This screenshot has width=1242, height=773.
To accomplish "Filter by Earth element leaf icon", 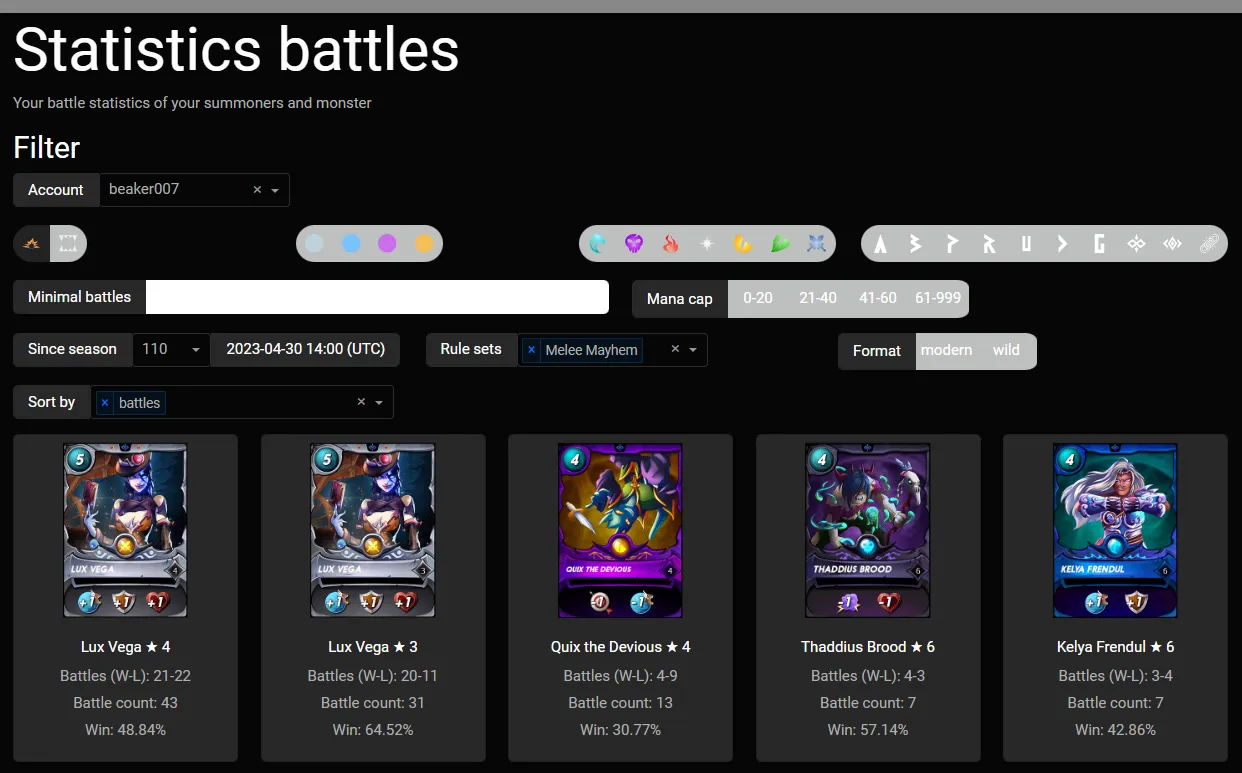I will coord(780,243).
